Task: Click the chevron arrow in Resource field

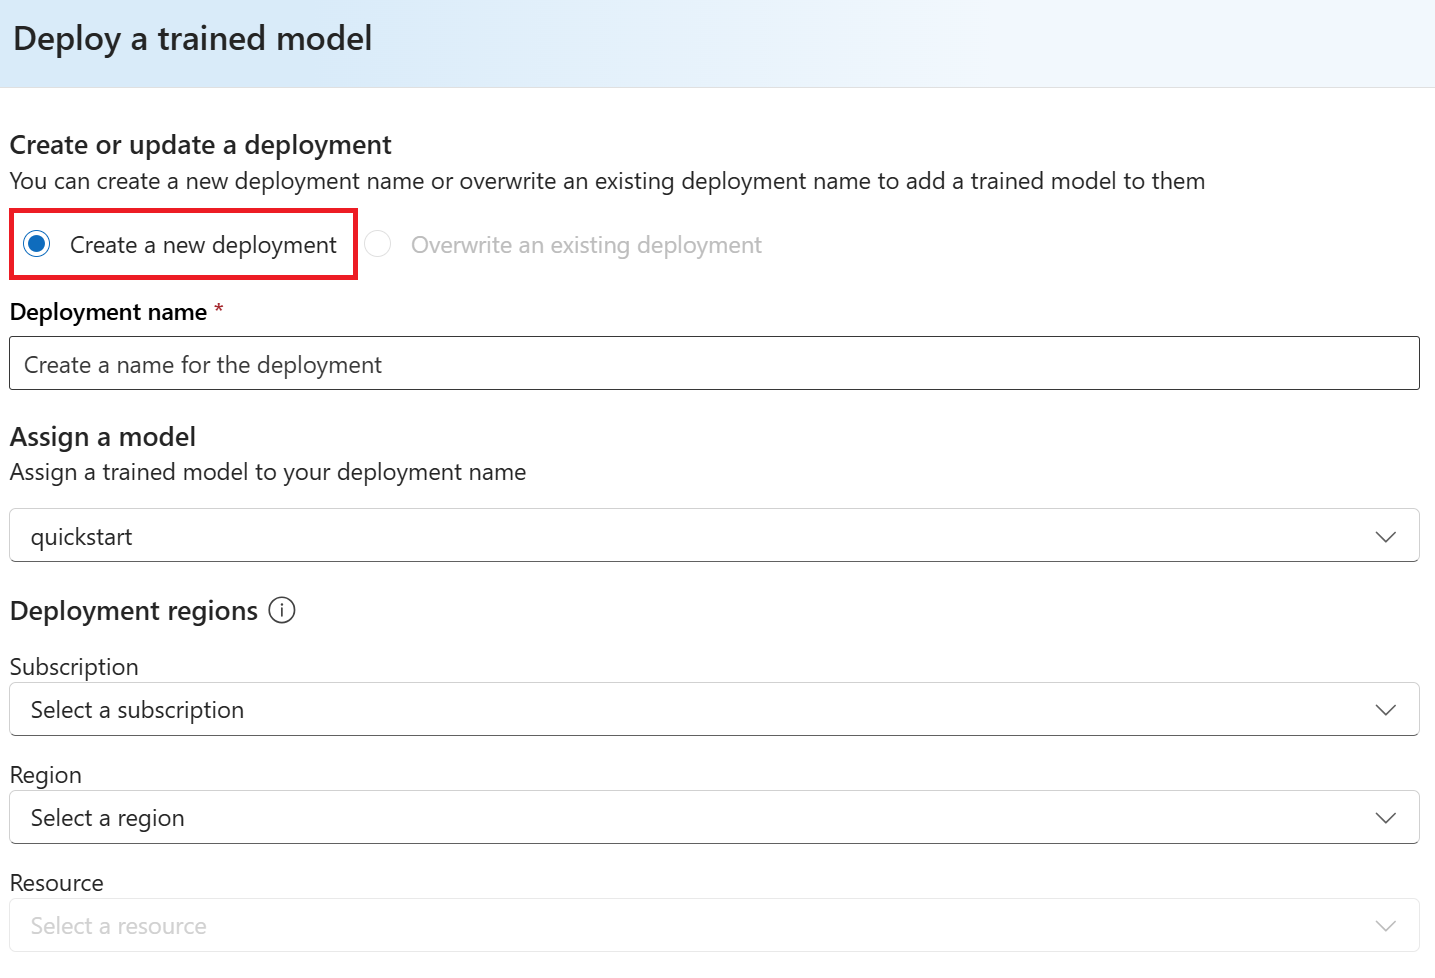Action: pyautogui.click(x=1385, y=926)
